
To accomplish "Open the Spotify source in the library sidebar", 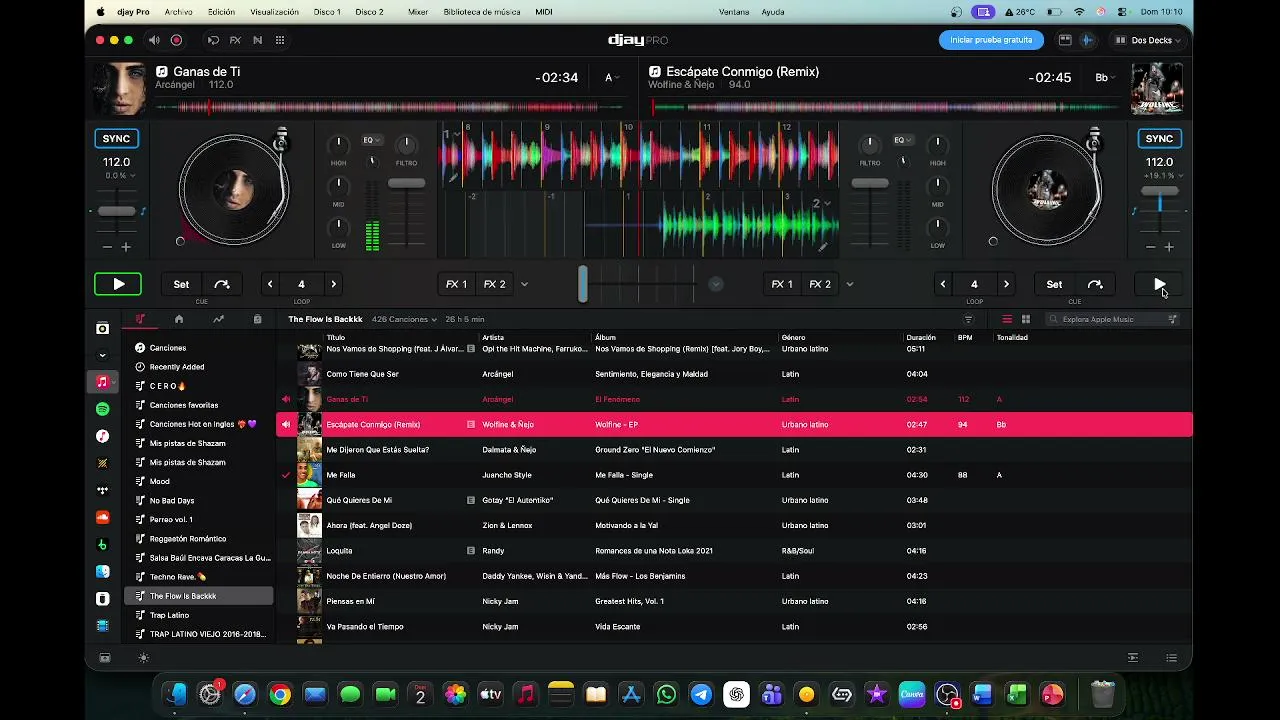I will coord(102,409).
